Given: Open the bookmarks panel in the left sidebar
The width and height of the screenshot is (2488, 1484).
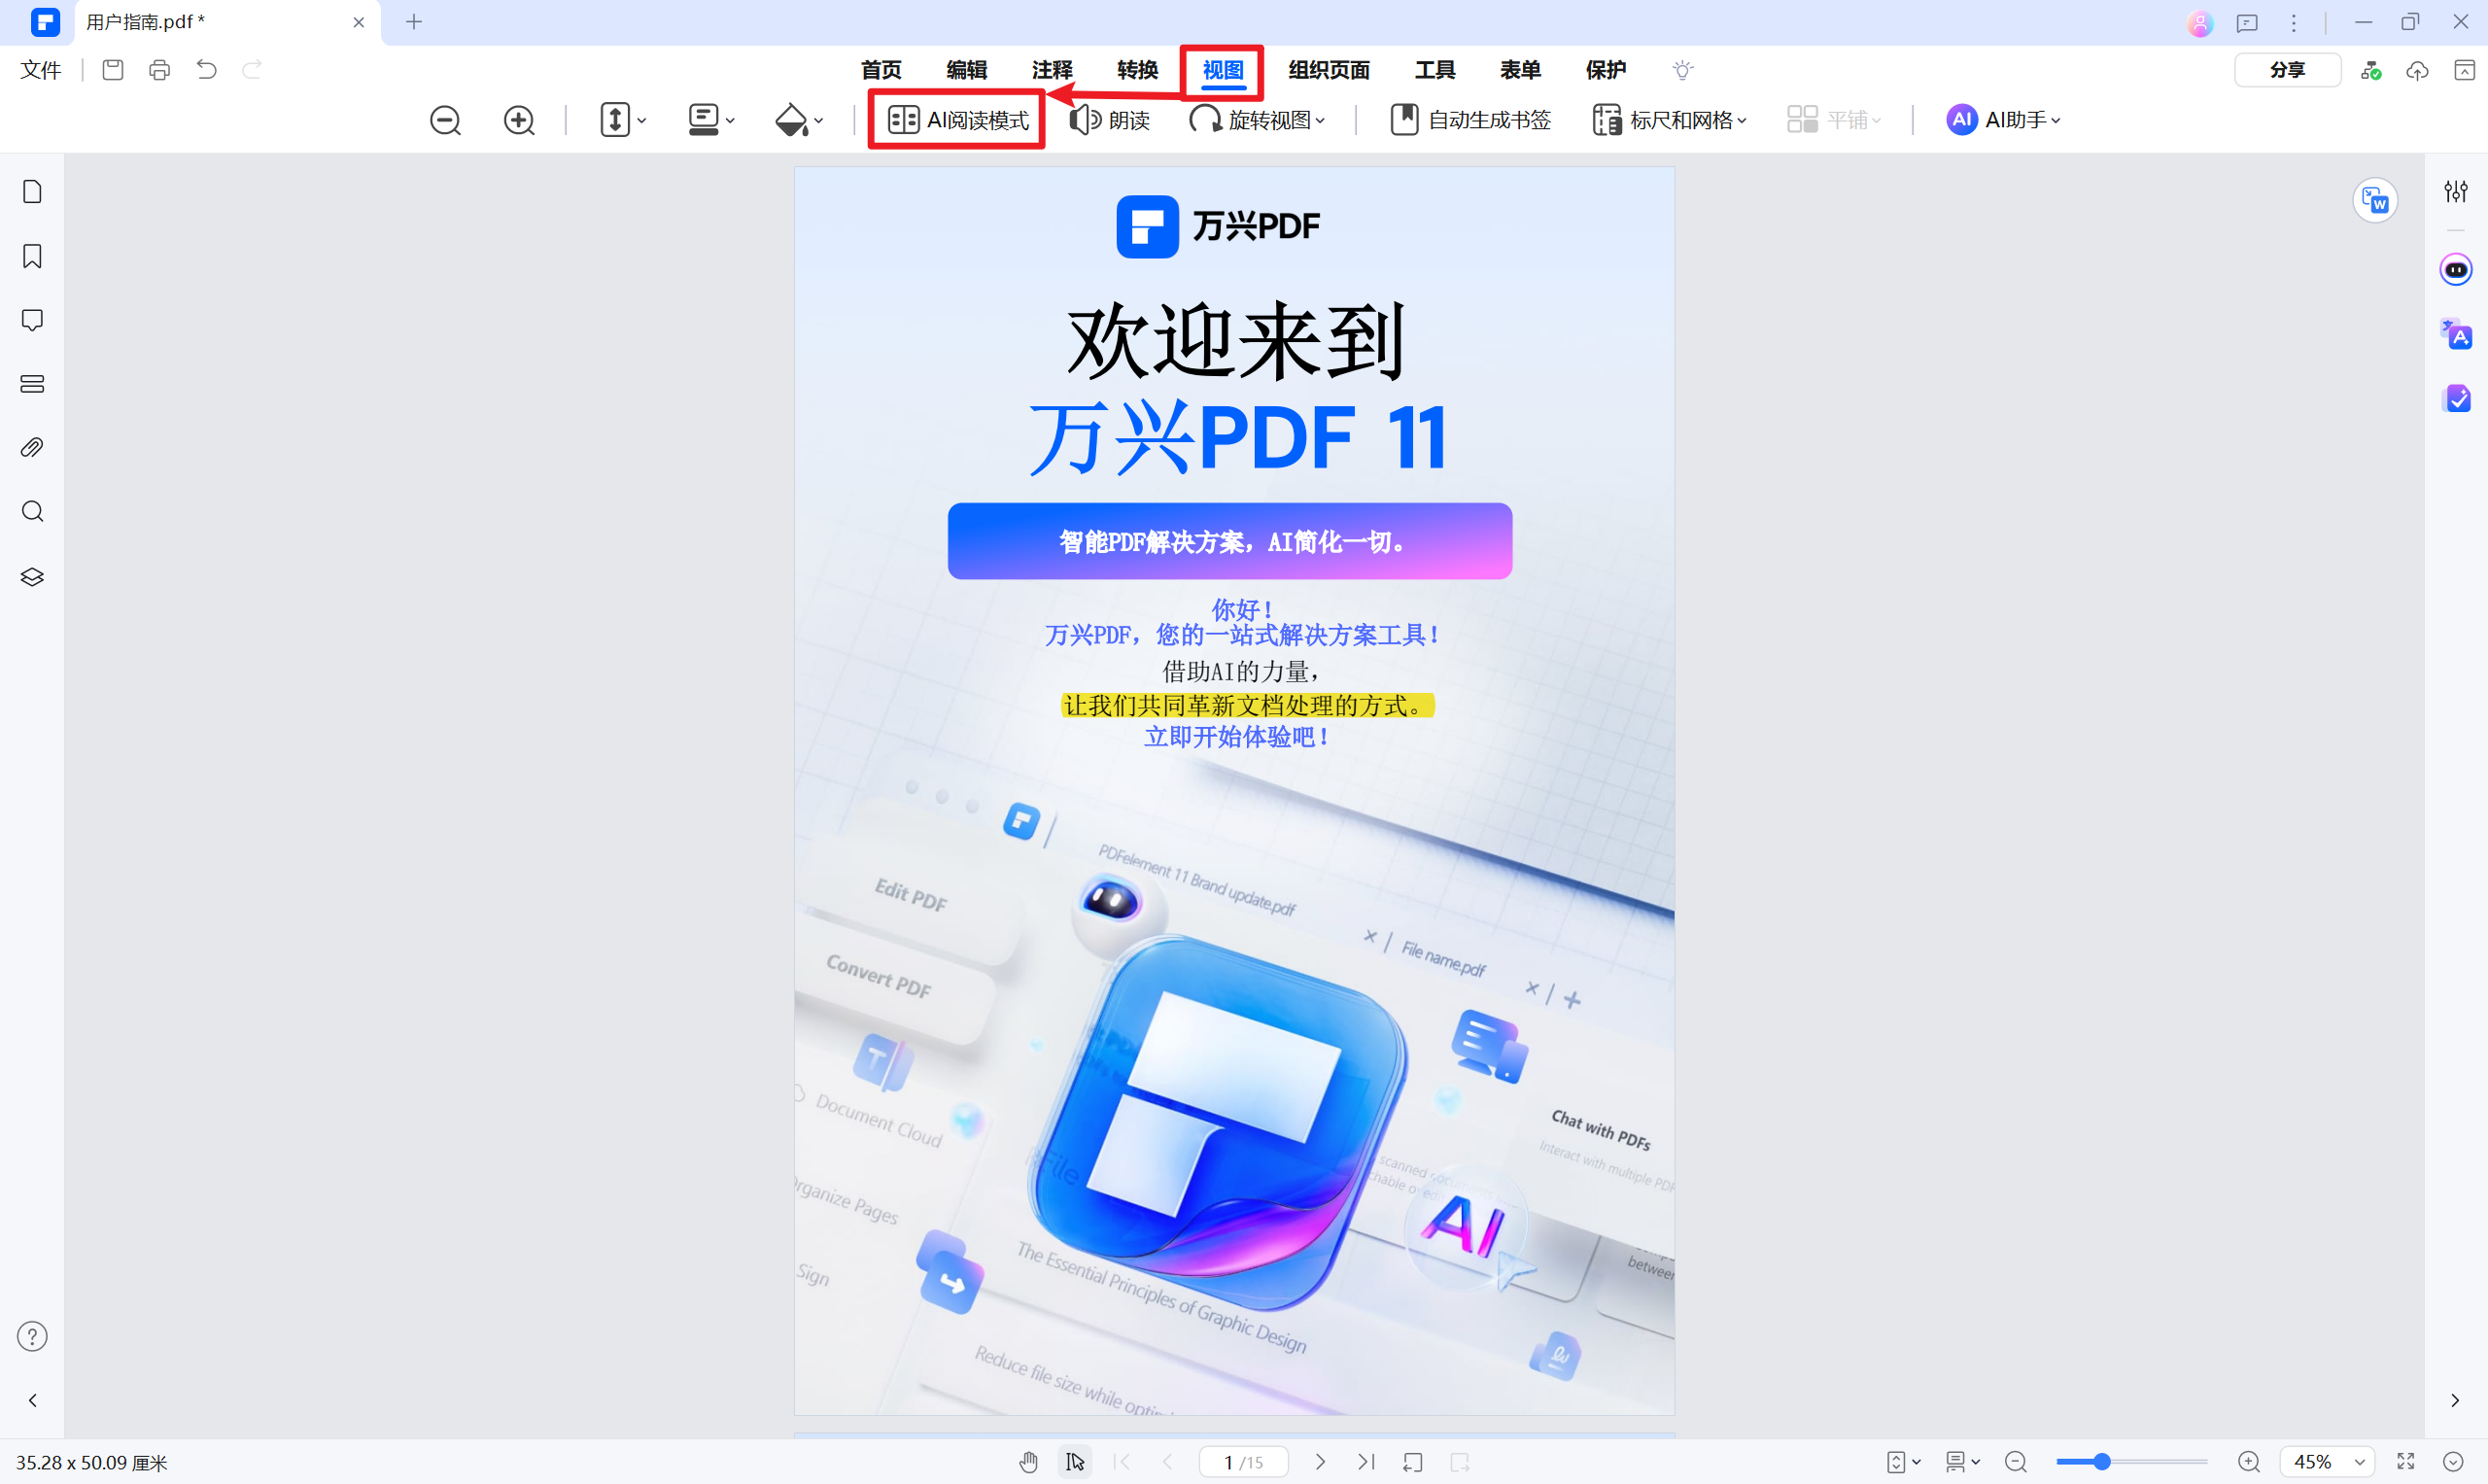Looking at the screenshot, I should [x=32, y=256].
